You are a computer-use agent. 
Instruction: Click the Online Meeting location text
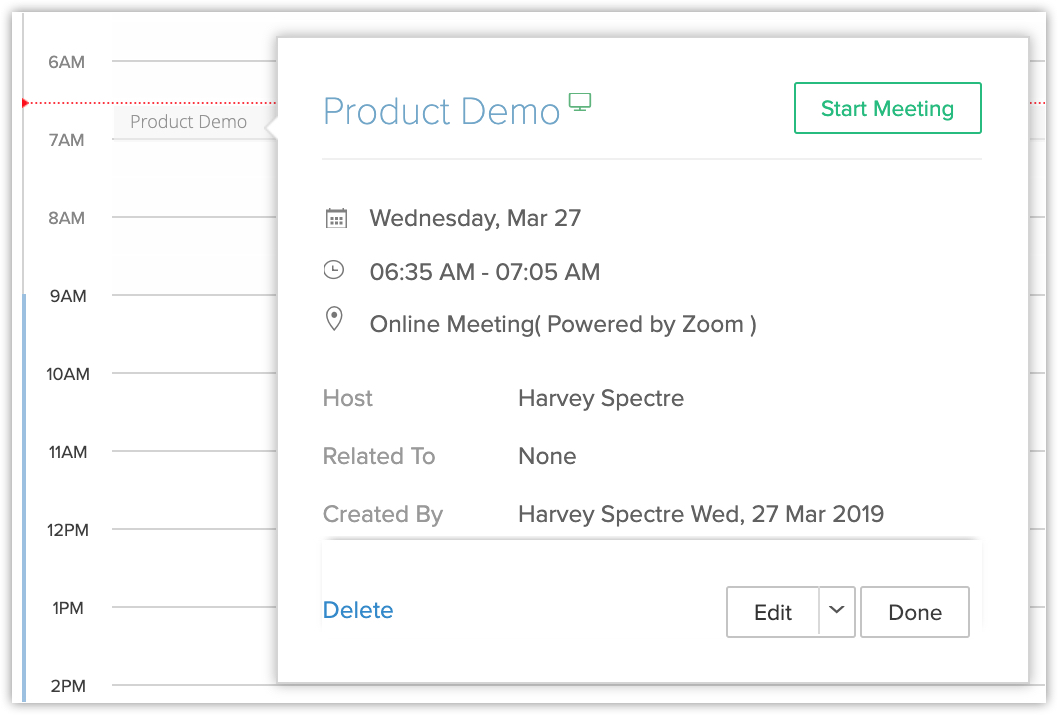click(x=562, y=324)
